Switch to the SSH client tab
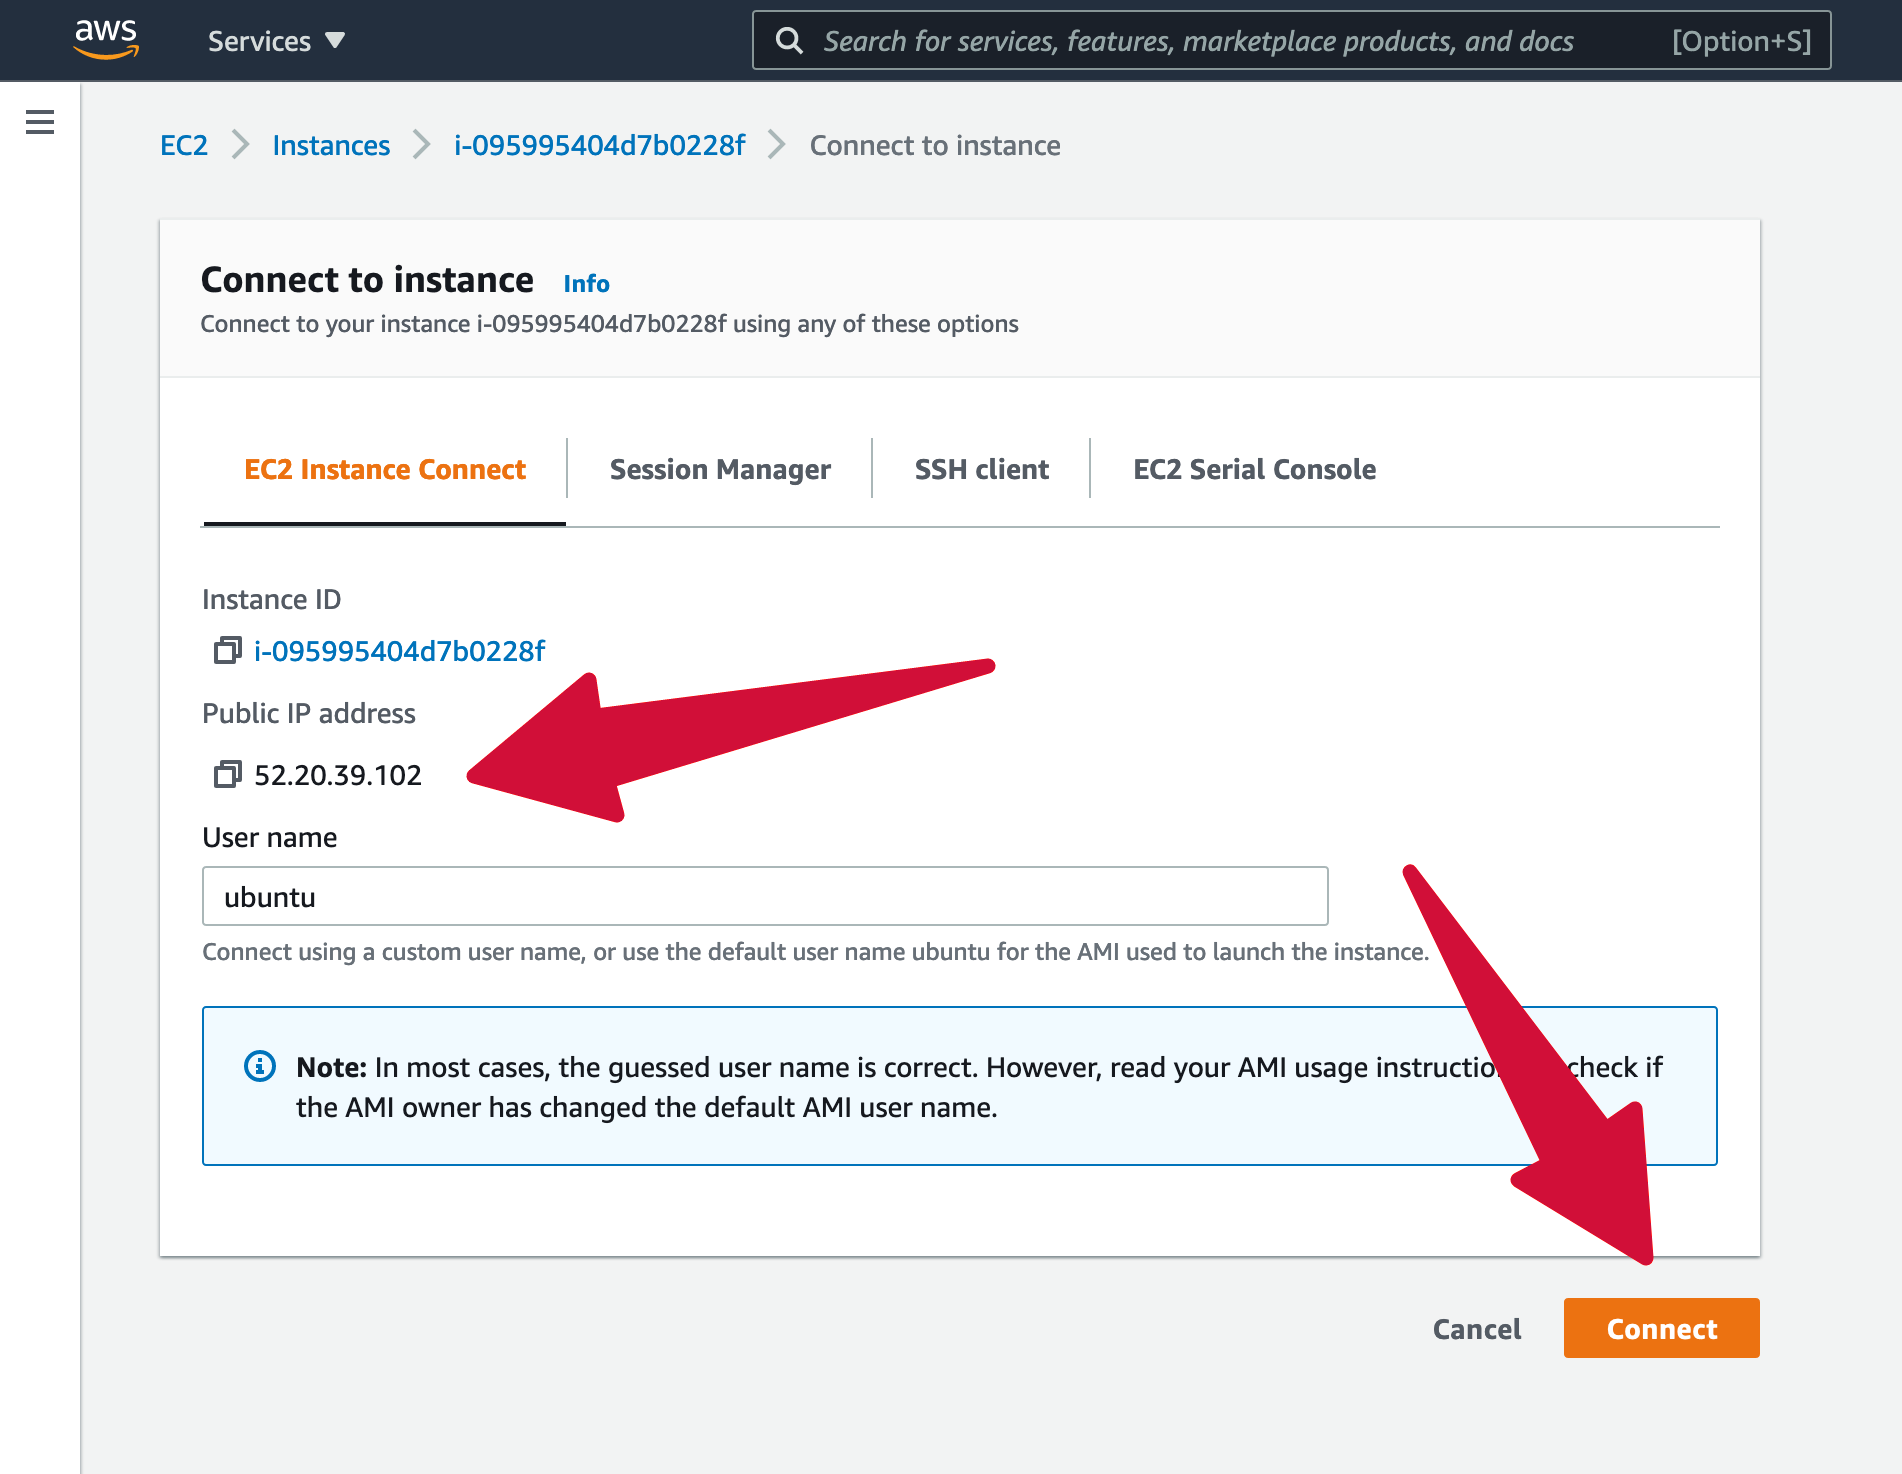 [981, 470]
